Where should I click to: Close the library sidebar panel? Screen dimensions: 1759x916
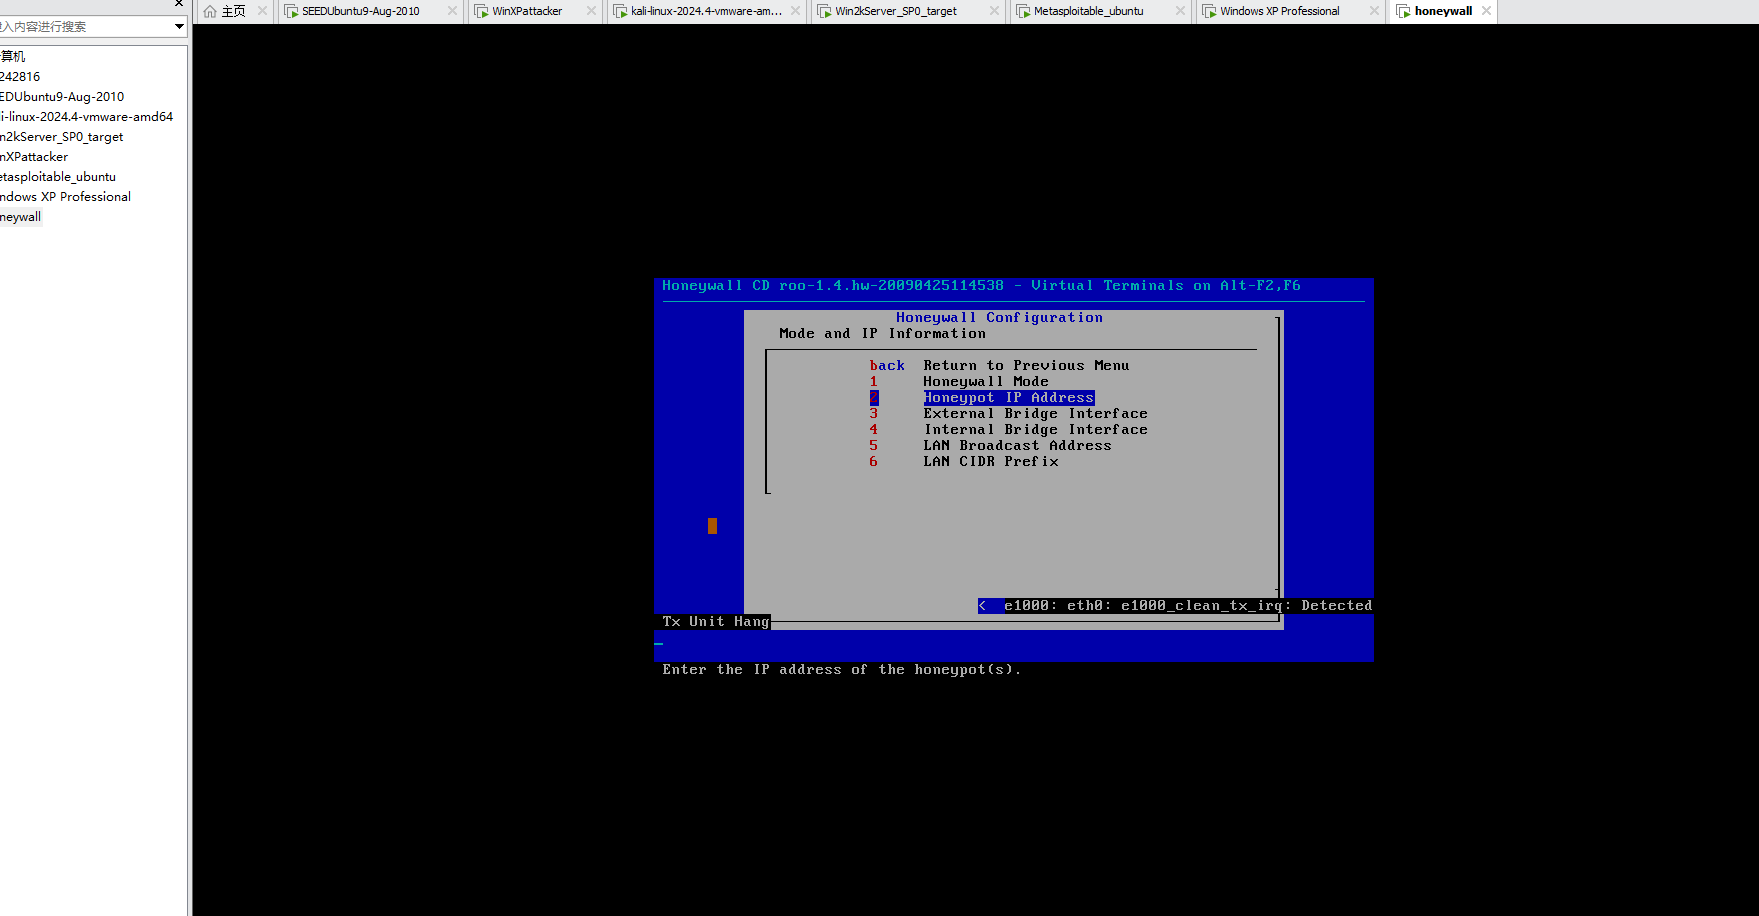[x=179, y=4]
